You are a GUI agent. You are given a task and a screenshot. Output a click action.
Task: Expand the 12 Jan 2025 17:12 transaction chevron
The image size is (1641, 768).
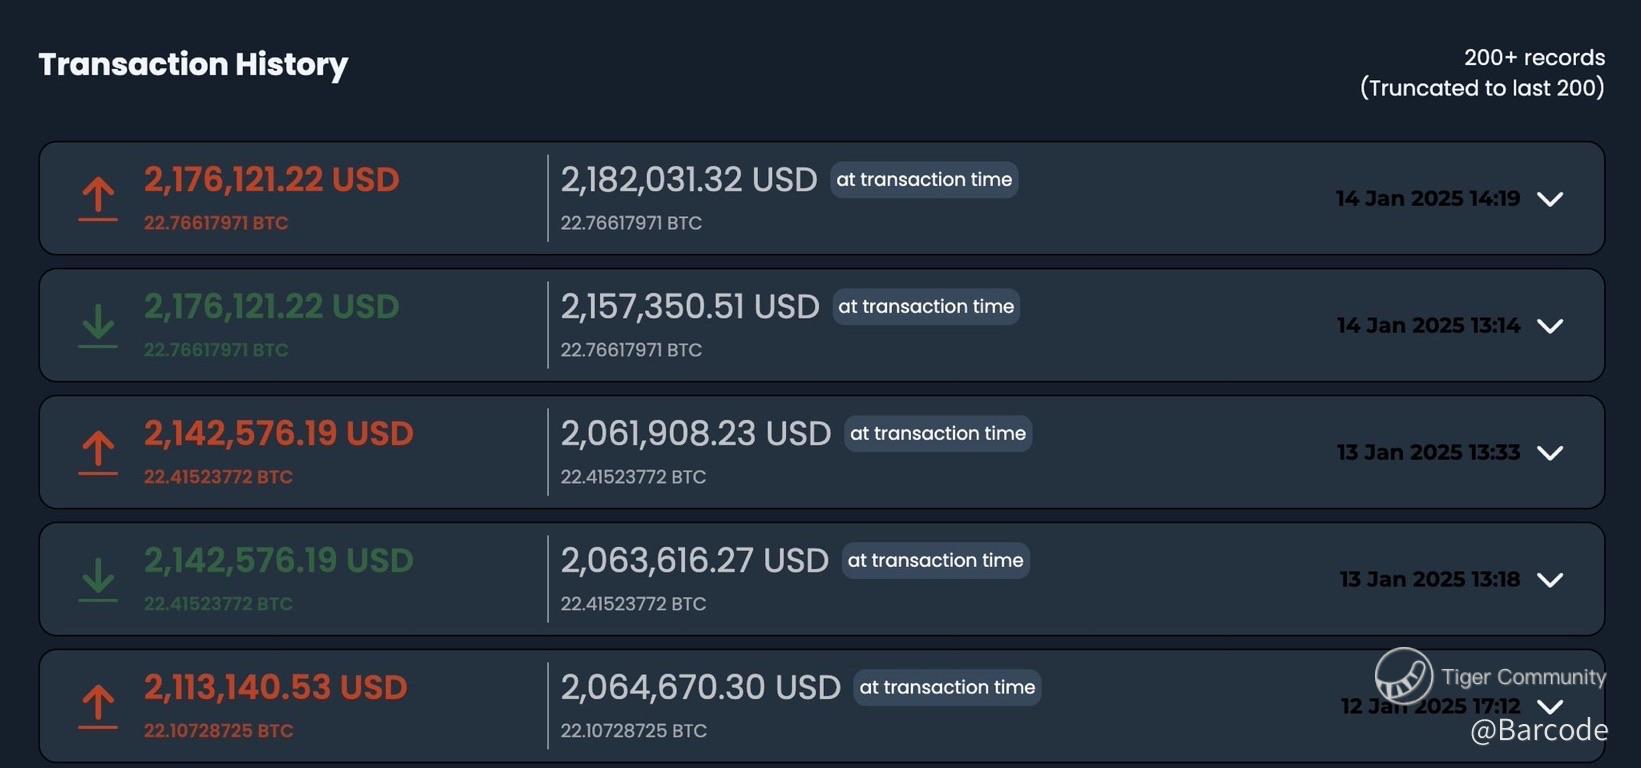[x=1550, y=706]
